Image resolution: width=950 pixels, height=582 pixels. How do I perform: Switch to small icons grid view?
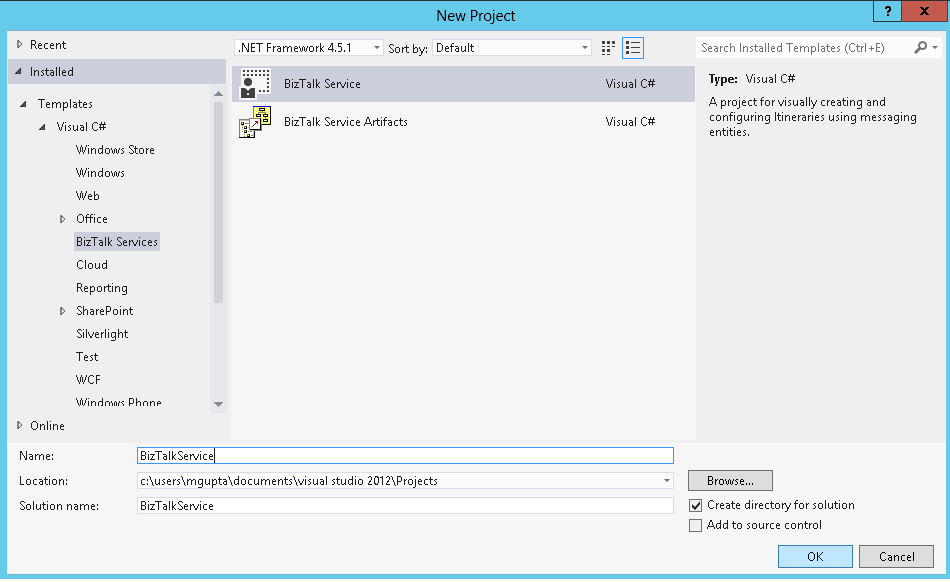click(x=608, y=48)
